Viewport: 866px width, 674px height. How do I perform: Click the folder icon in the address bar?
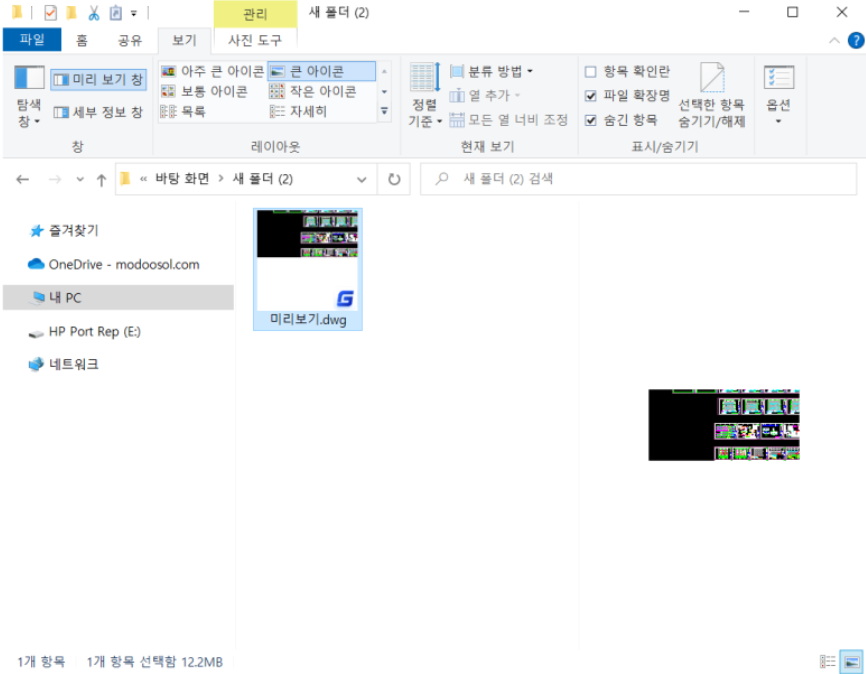(126, 178)
